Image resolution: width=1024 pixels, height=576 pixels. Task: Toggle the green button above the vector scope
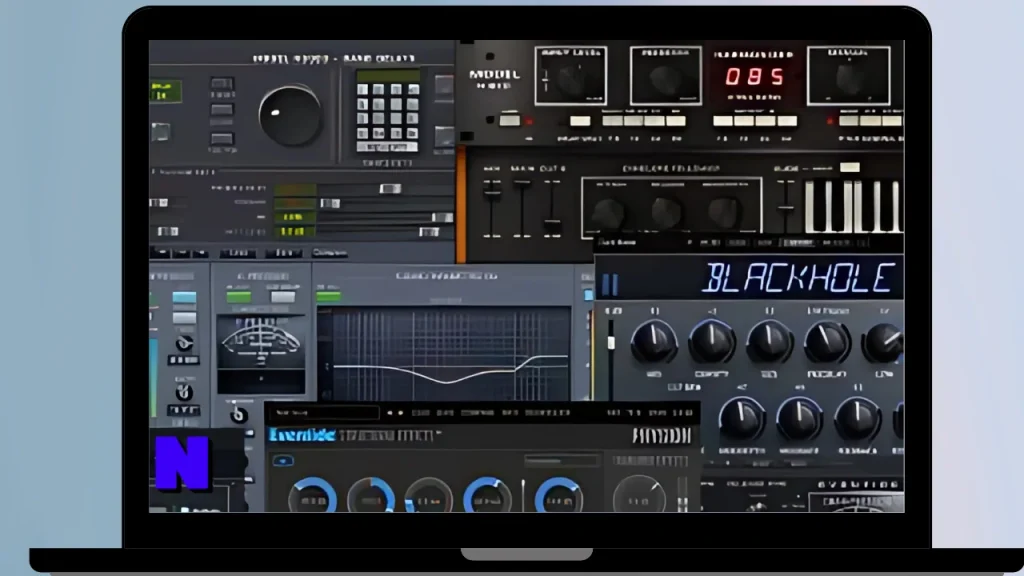coord(238,296)
